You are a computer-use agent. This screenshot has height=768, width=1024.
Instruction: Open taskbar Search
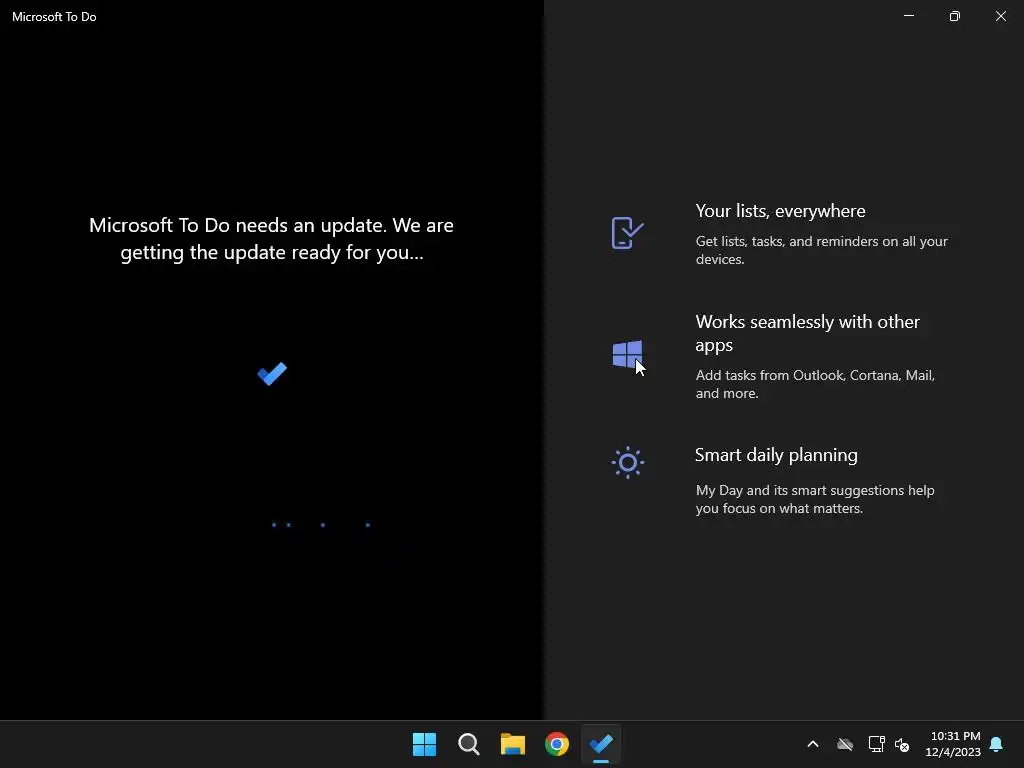coord(468,744)
